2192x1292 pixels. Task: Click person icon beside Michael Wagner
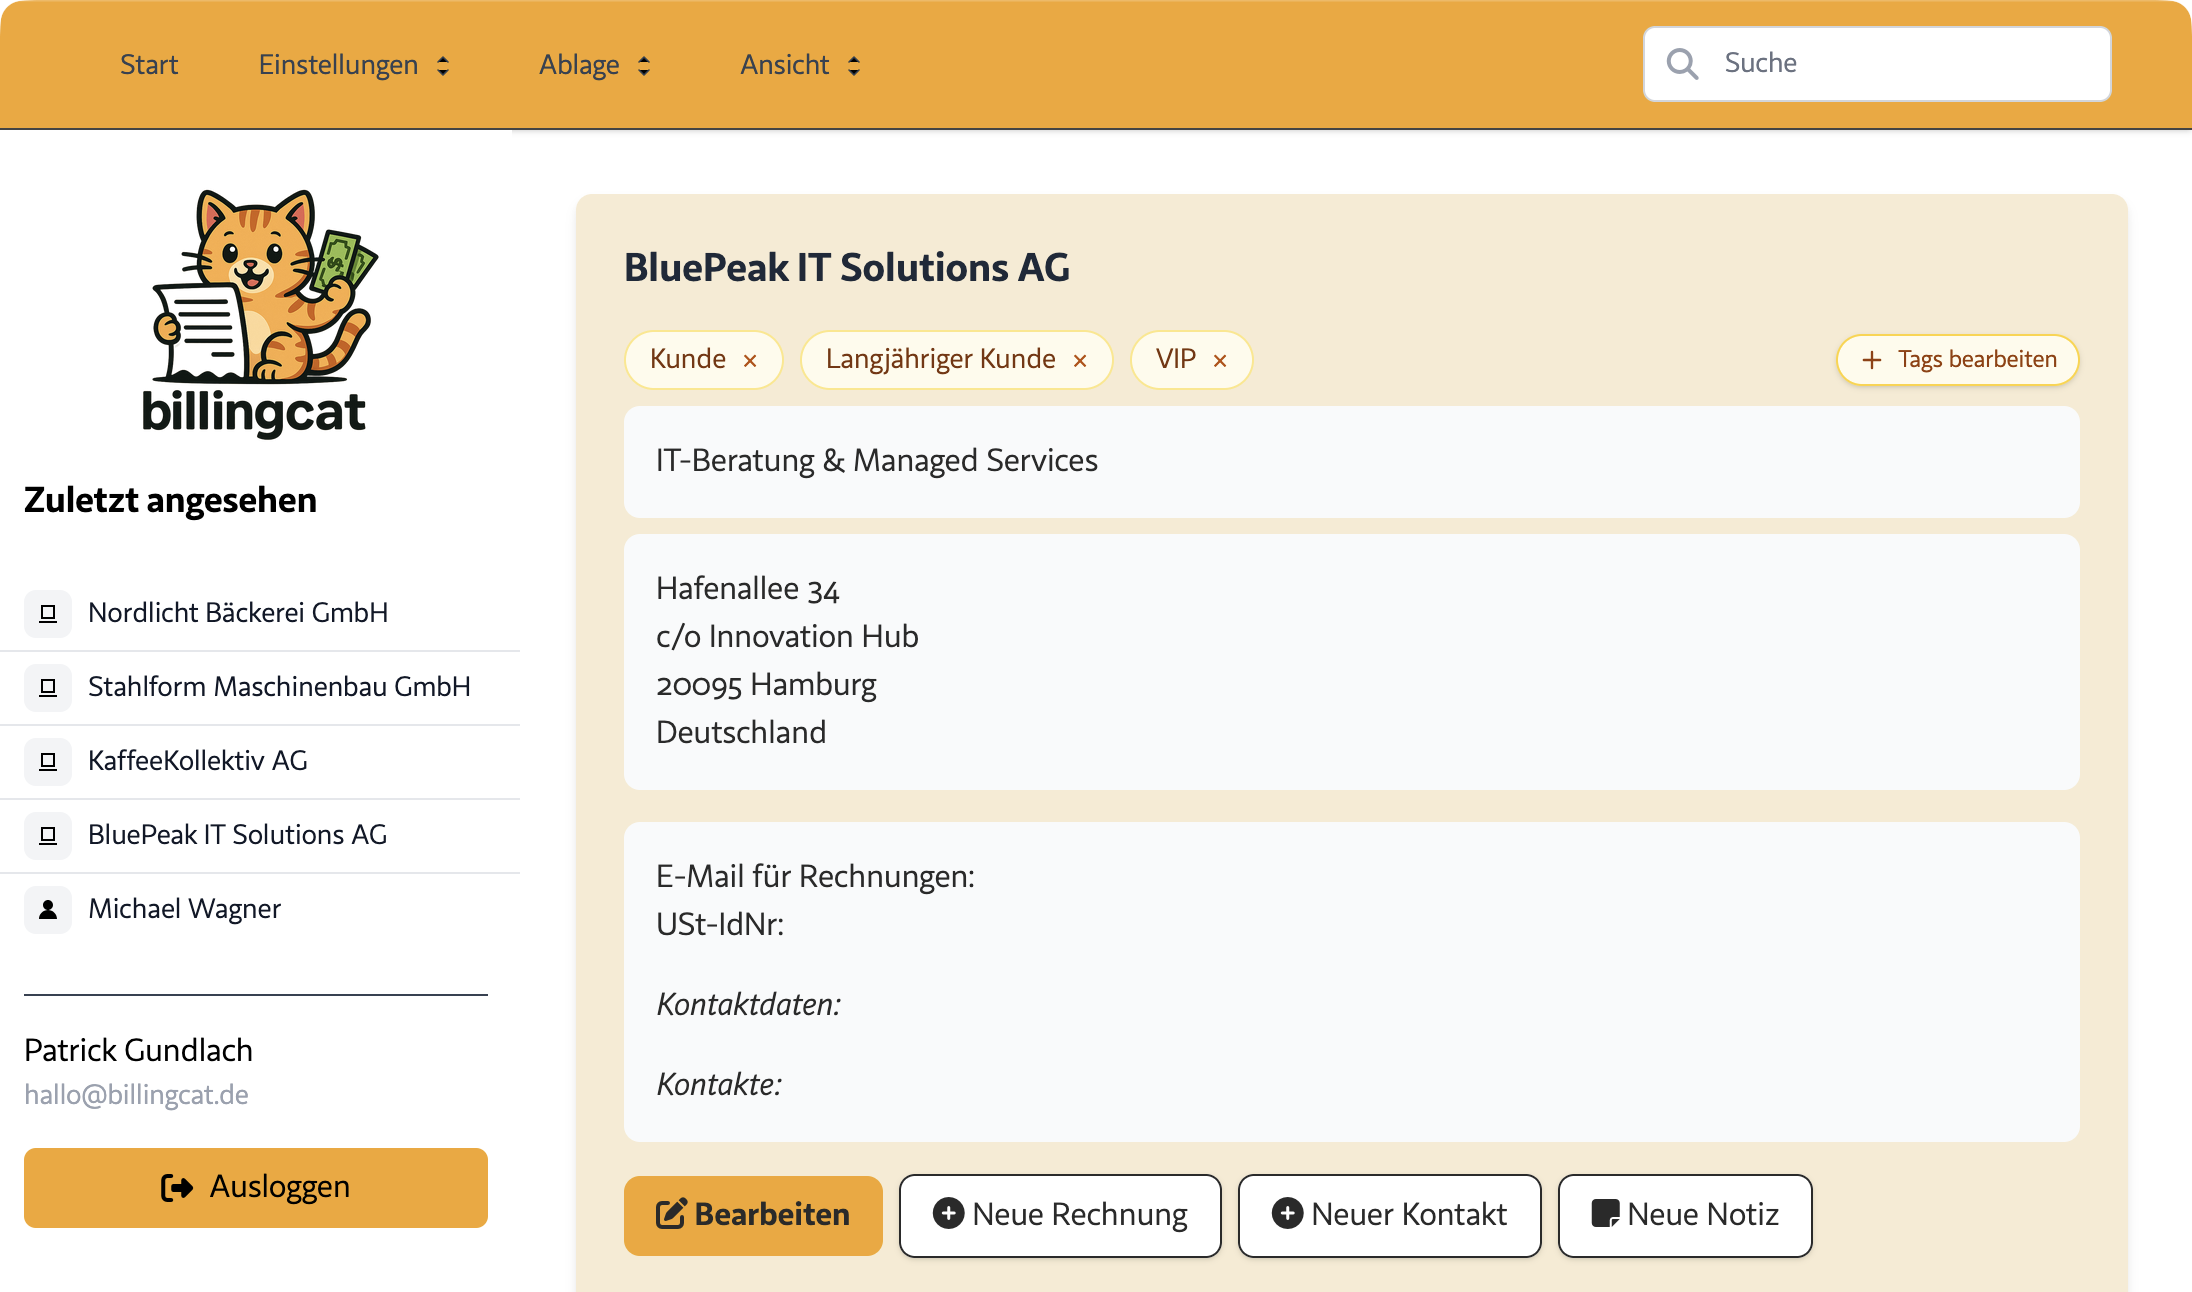(48, 909)
